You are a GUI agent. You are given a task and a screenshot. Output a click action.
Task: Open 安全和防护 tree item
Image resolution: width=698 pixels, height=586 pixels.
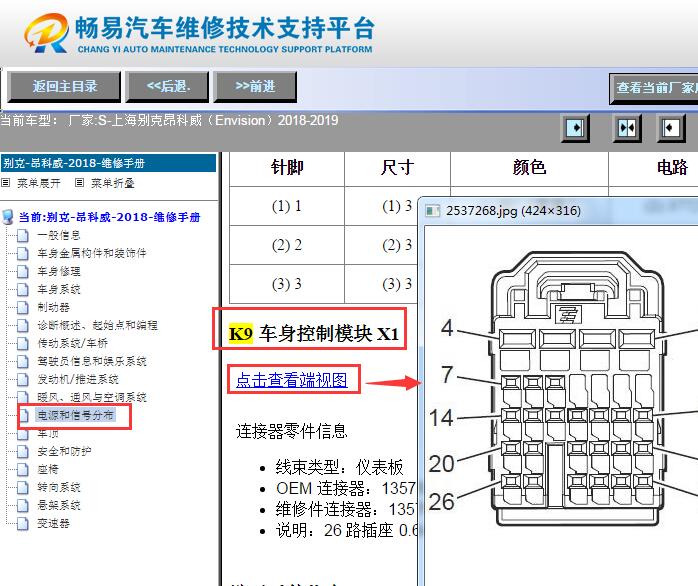click(64, 452)
